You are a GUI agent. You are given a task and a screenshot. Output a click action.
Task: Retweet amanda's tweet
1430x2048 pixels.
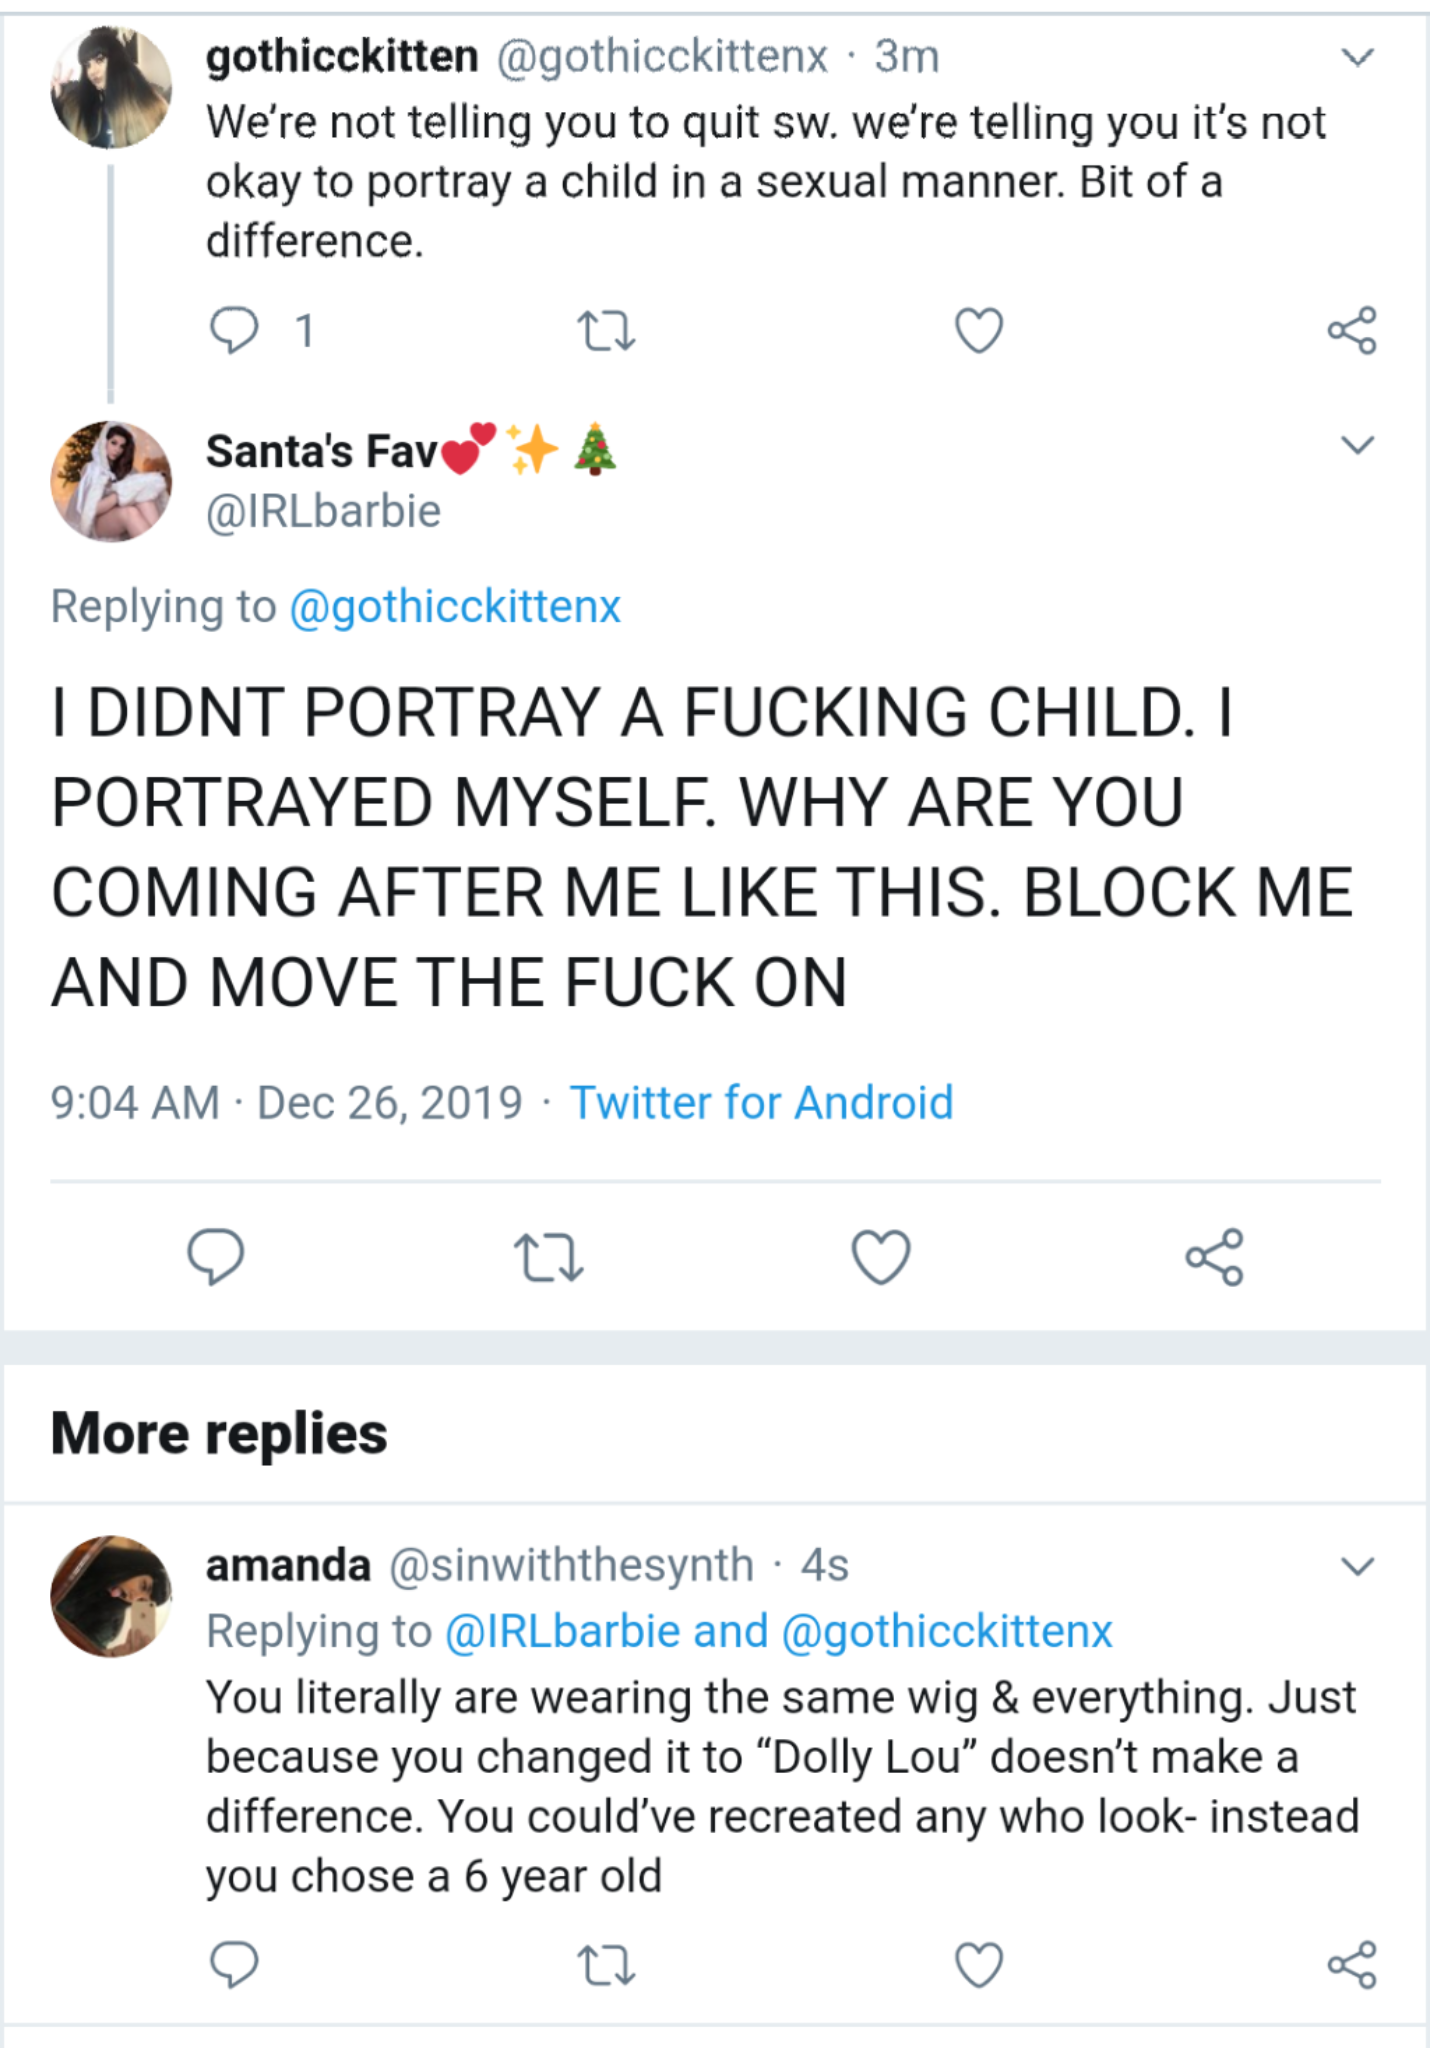pos(606,1965)
